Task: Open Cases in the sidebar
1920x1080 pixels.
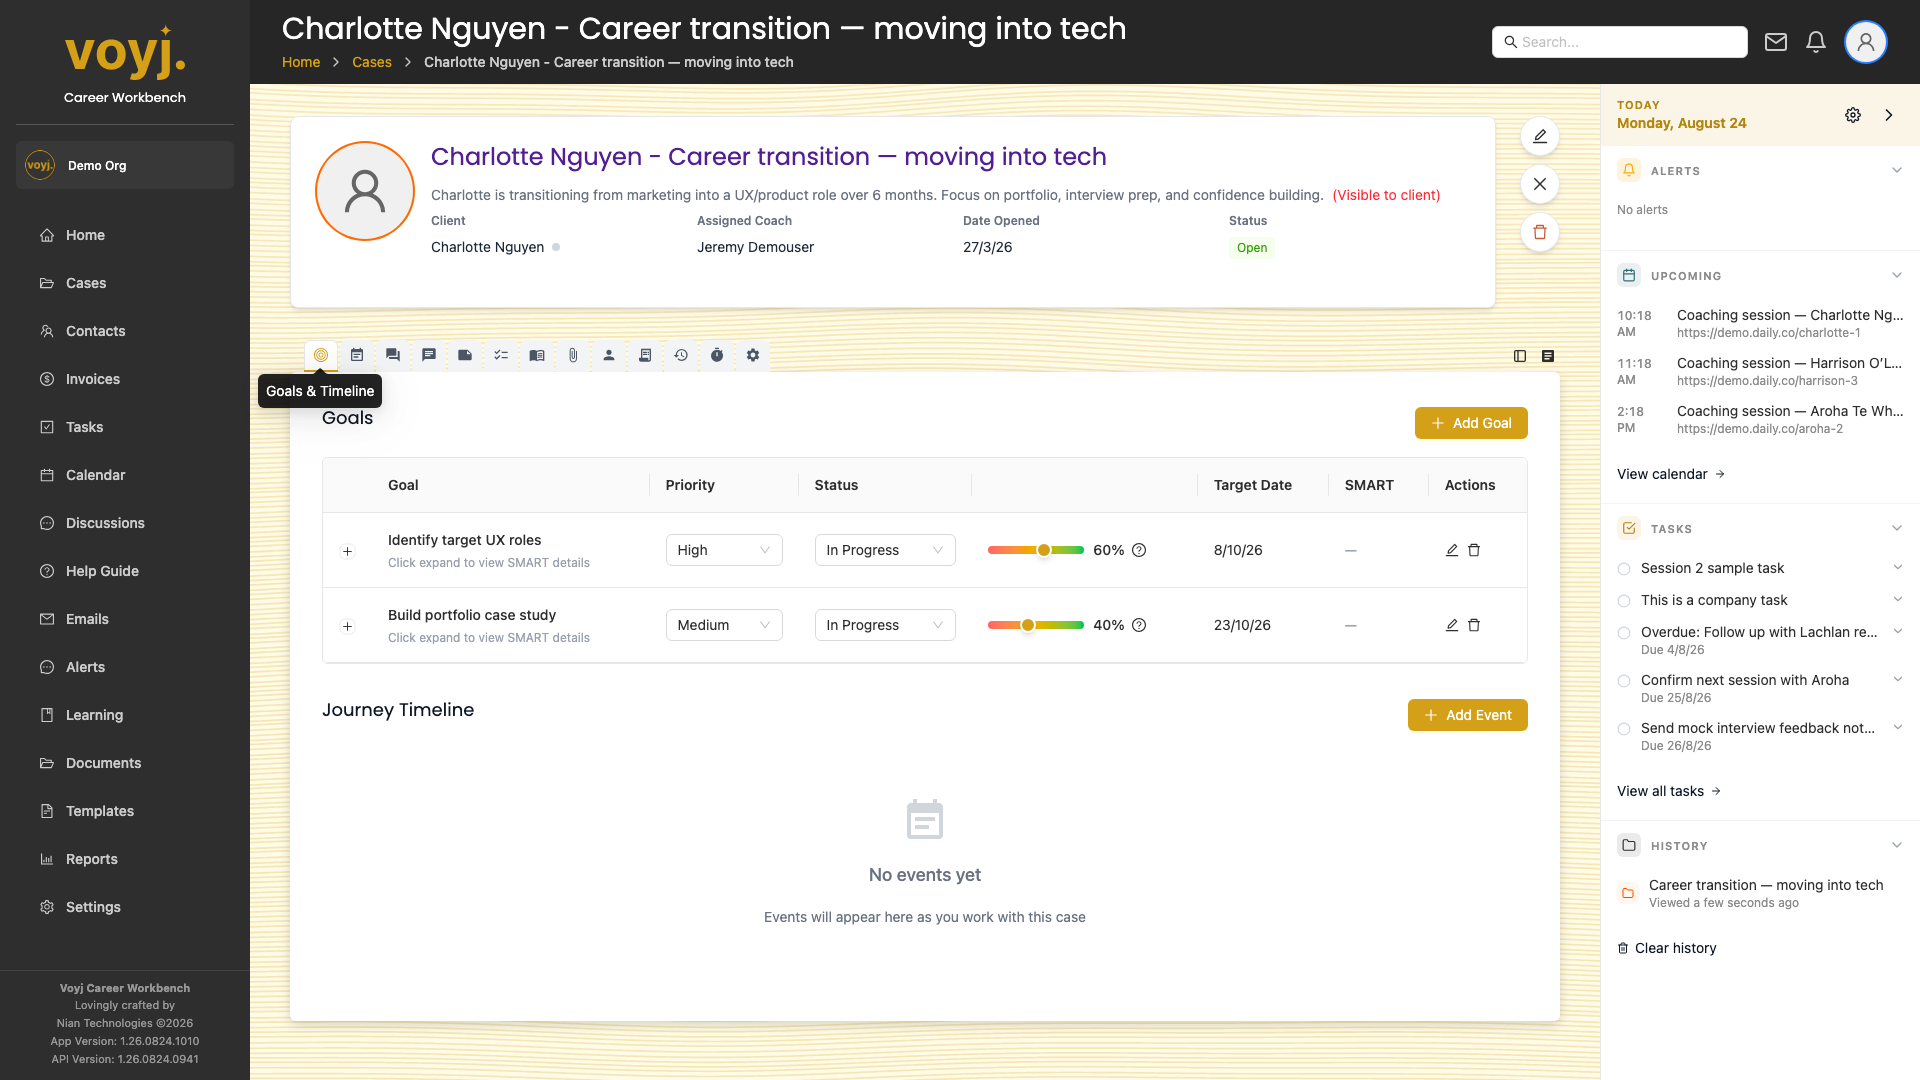Action: tap(125, 283)
